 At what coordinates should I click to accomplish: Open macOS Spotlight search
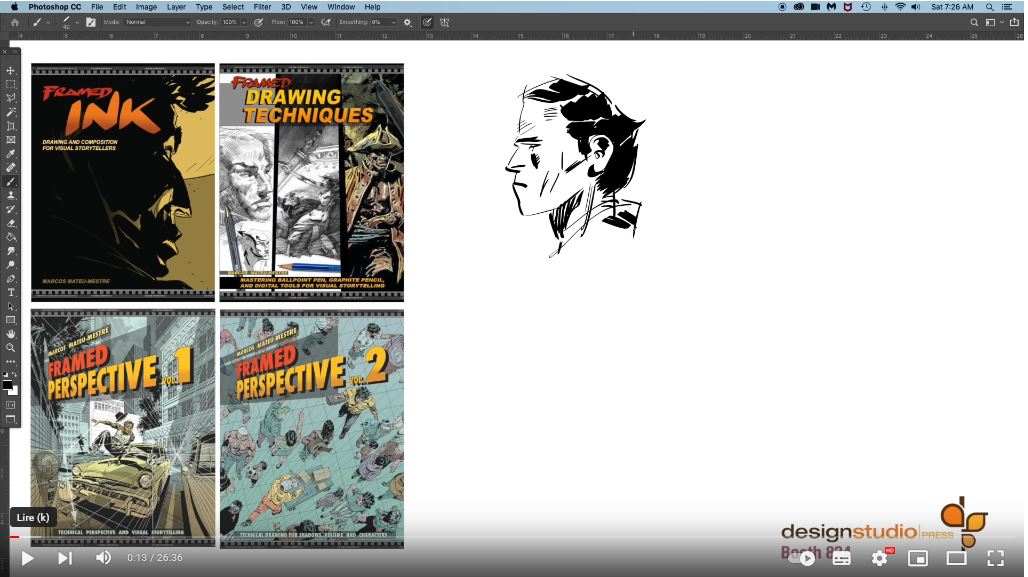coord(989,7)
